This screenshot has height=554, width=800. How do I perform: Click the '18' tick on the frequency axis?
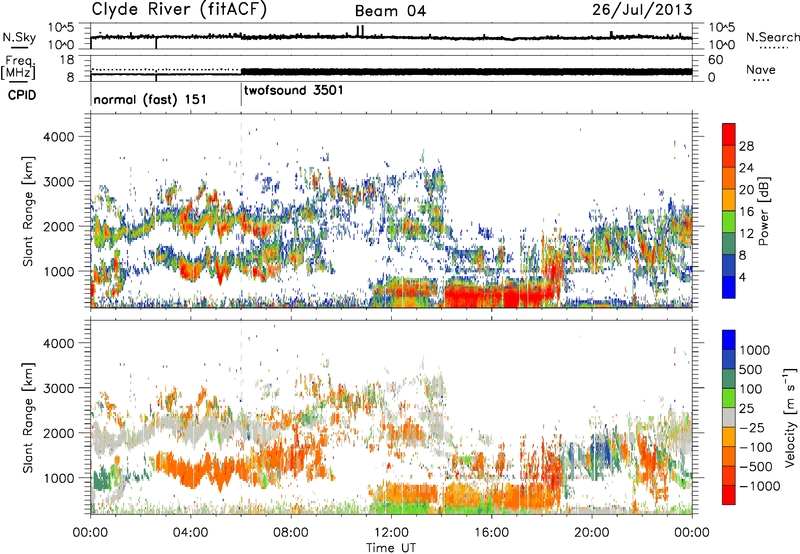click(67, 60)
